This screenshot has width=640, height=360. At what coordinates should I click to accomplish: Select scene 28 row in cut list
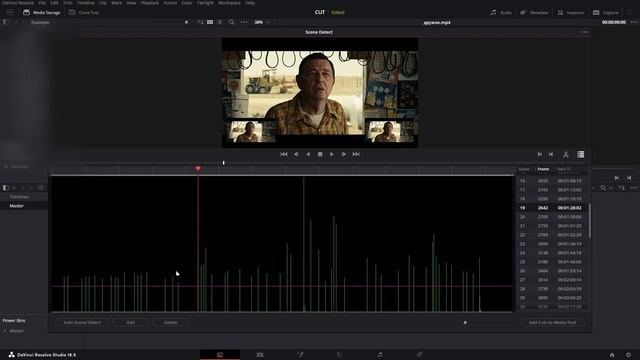point(552,289)
